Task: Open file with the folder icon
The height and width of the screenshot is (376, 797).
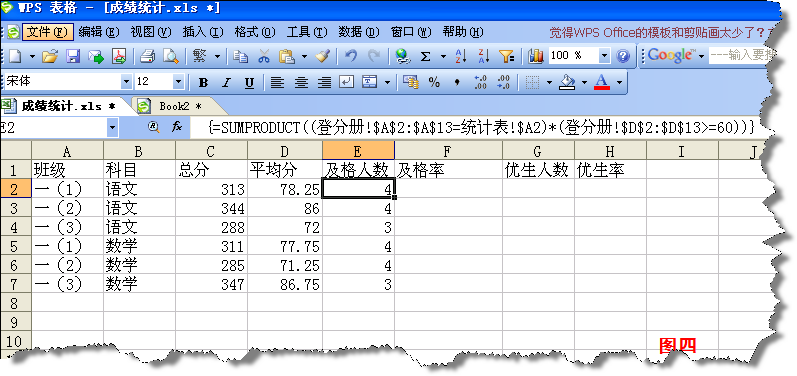Action: 50,56
